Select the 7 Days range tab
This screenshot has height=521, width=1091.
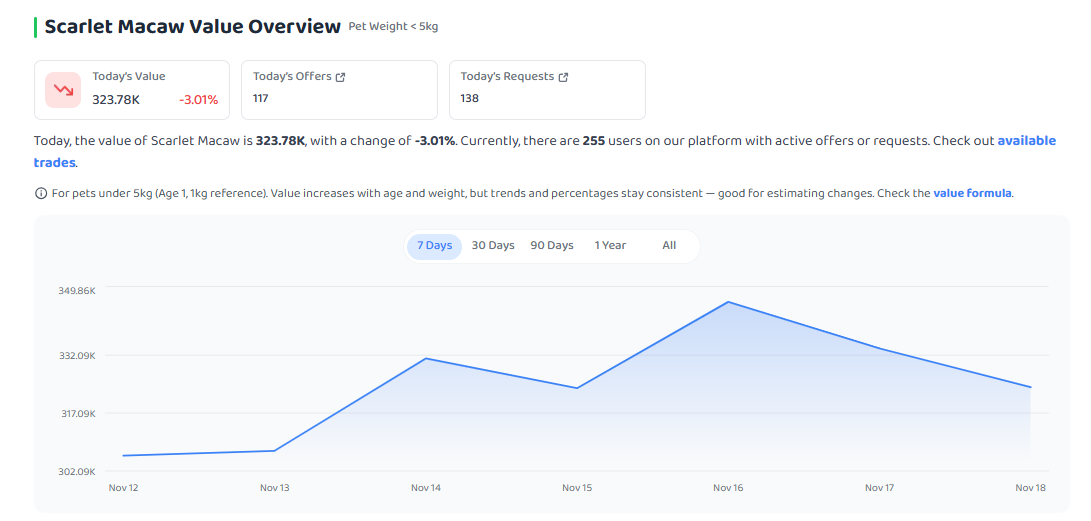(434, 246)
